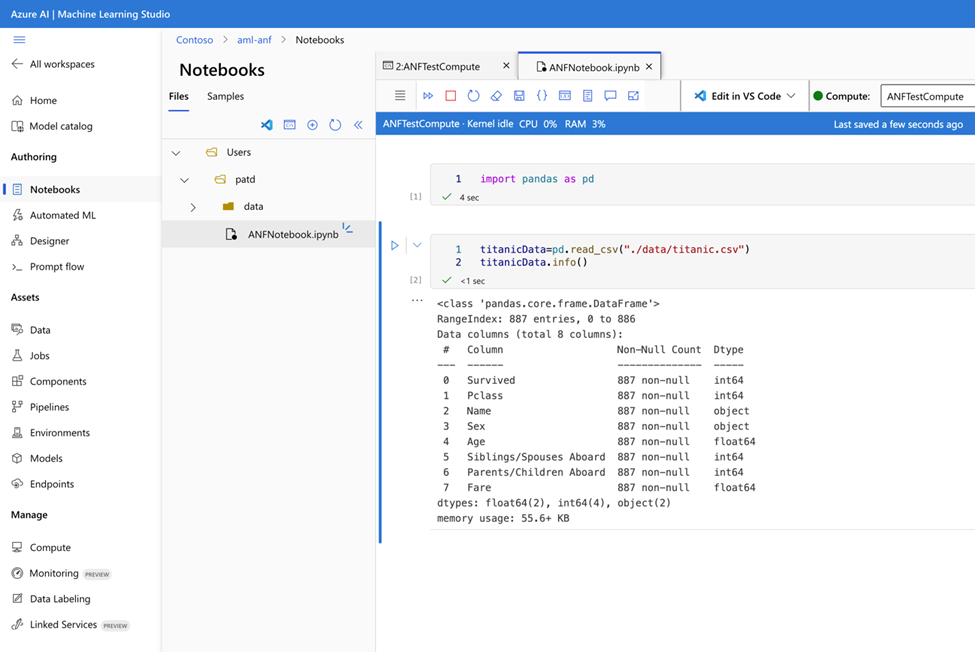The height and width of the screenshot is (652, 975).
Task: Collapse the file explorer panel
Action: coord(358,125)
